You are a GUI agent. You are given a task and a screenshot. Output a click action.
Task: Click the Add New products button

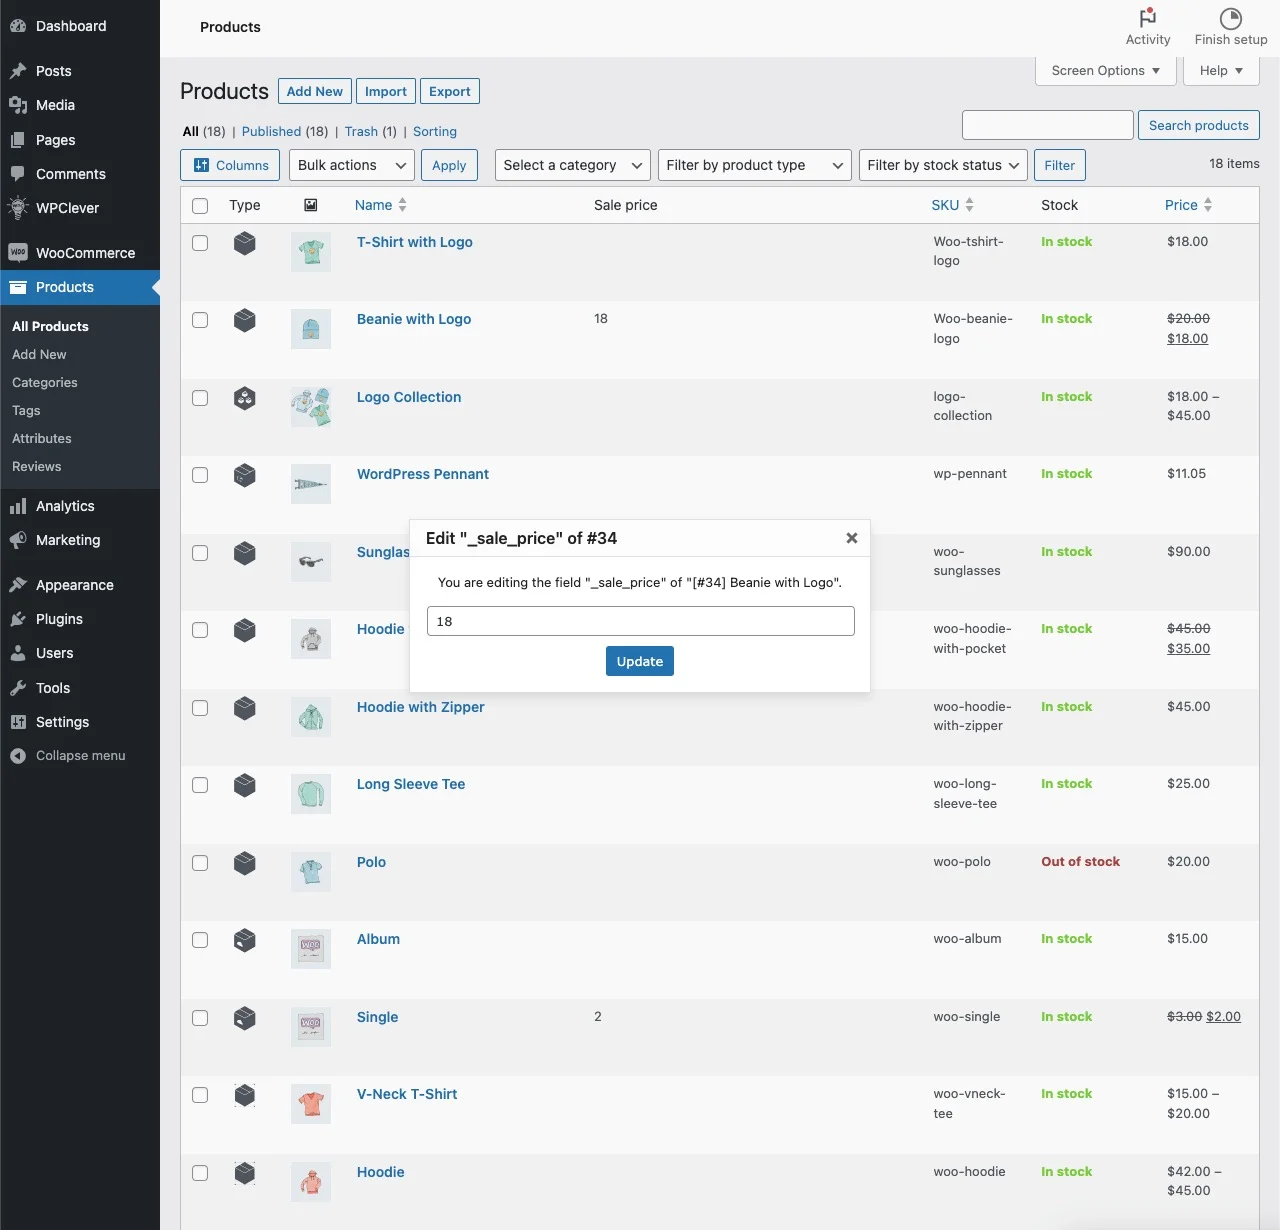tap(314, 91)
